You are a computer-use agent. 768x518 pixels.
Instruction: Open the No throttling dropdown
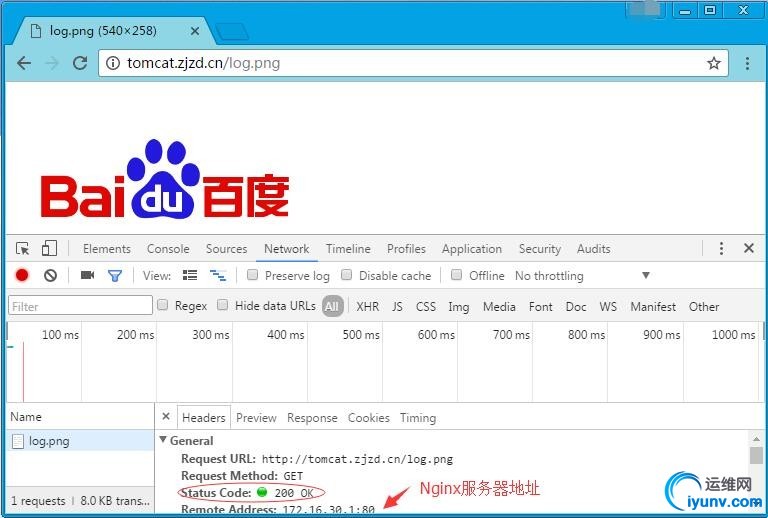tap(582, 276)
